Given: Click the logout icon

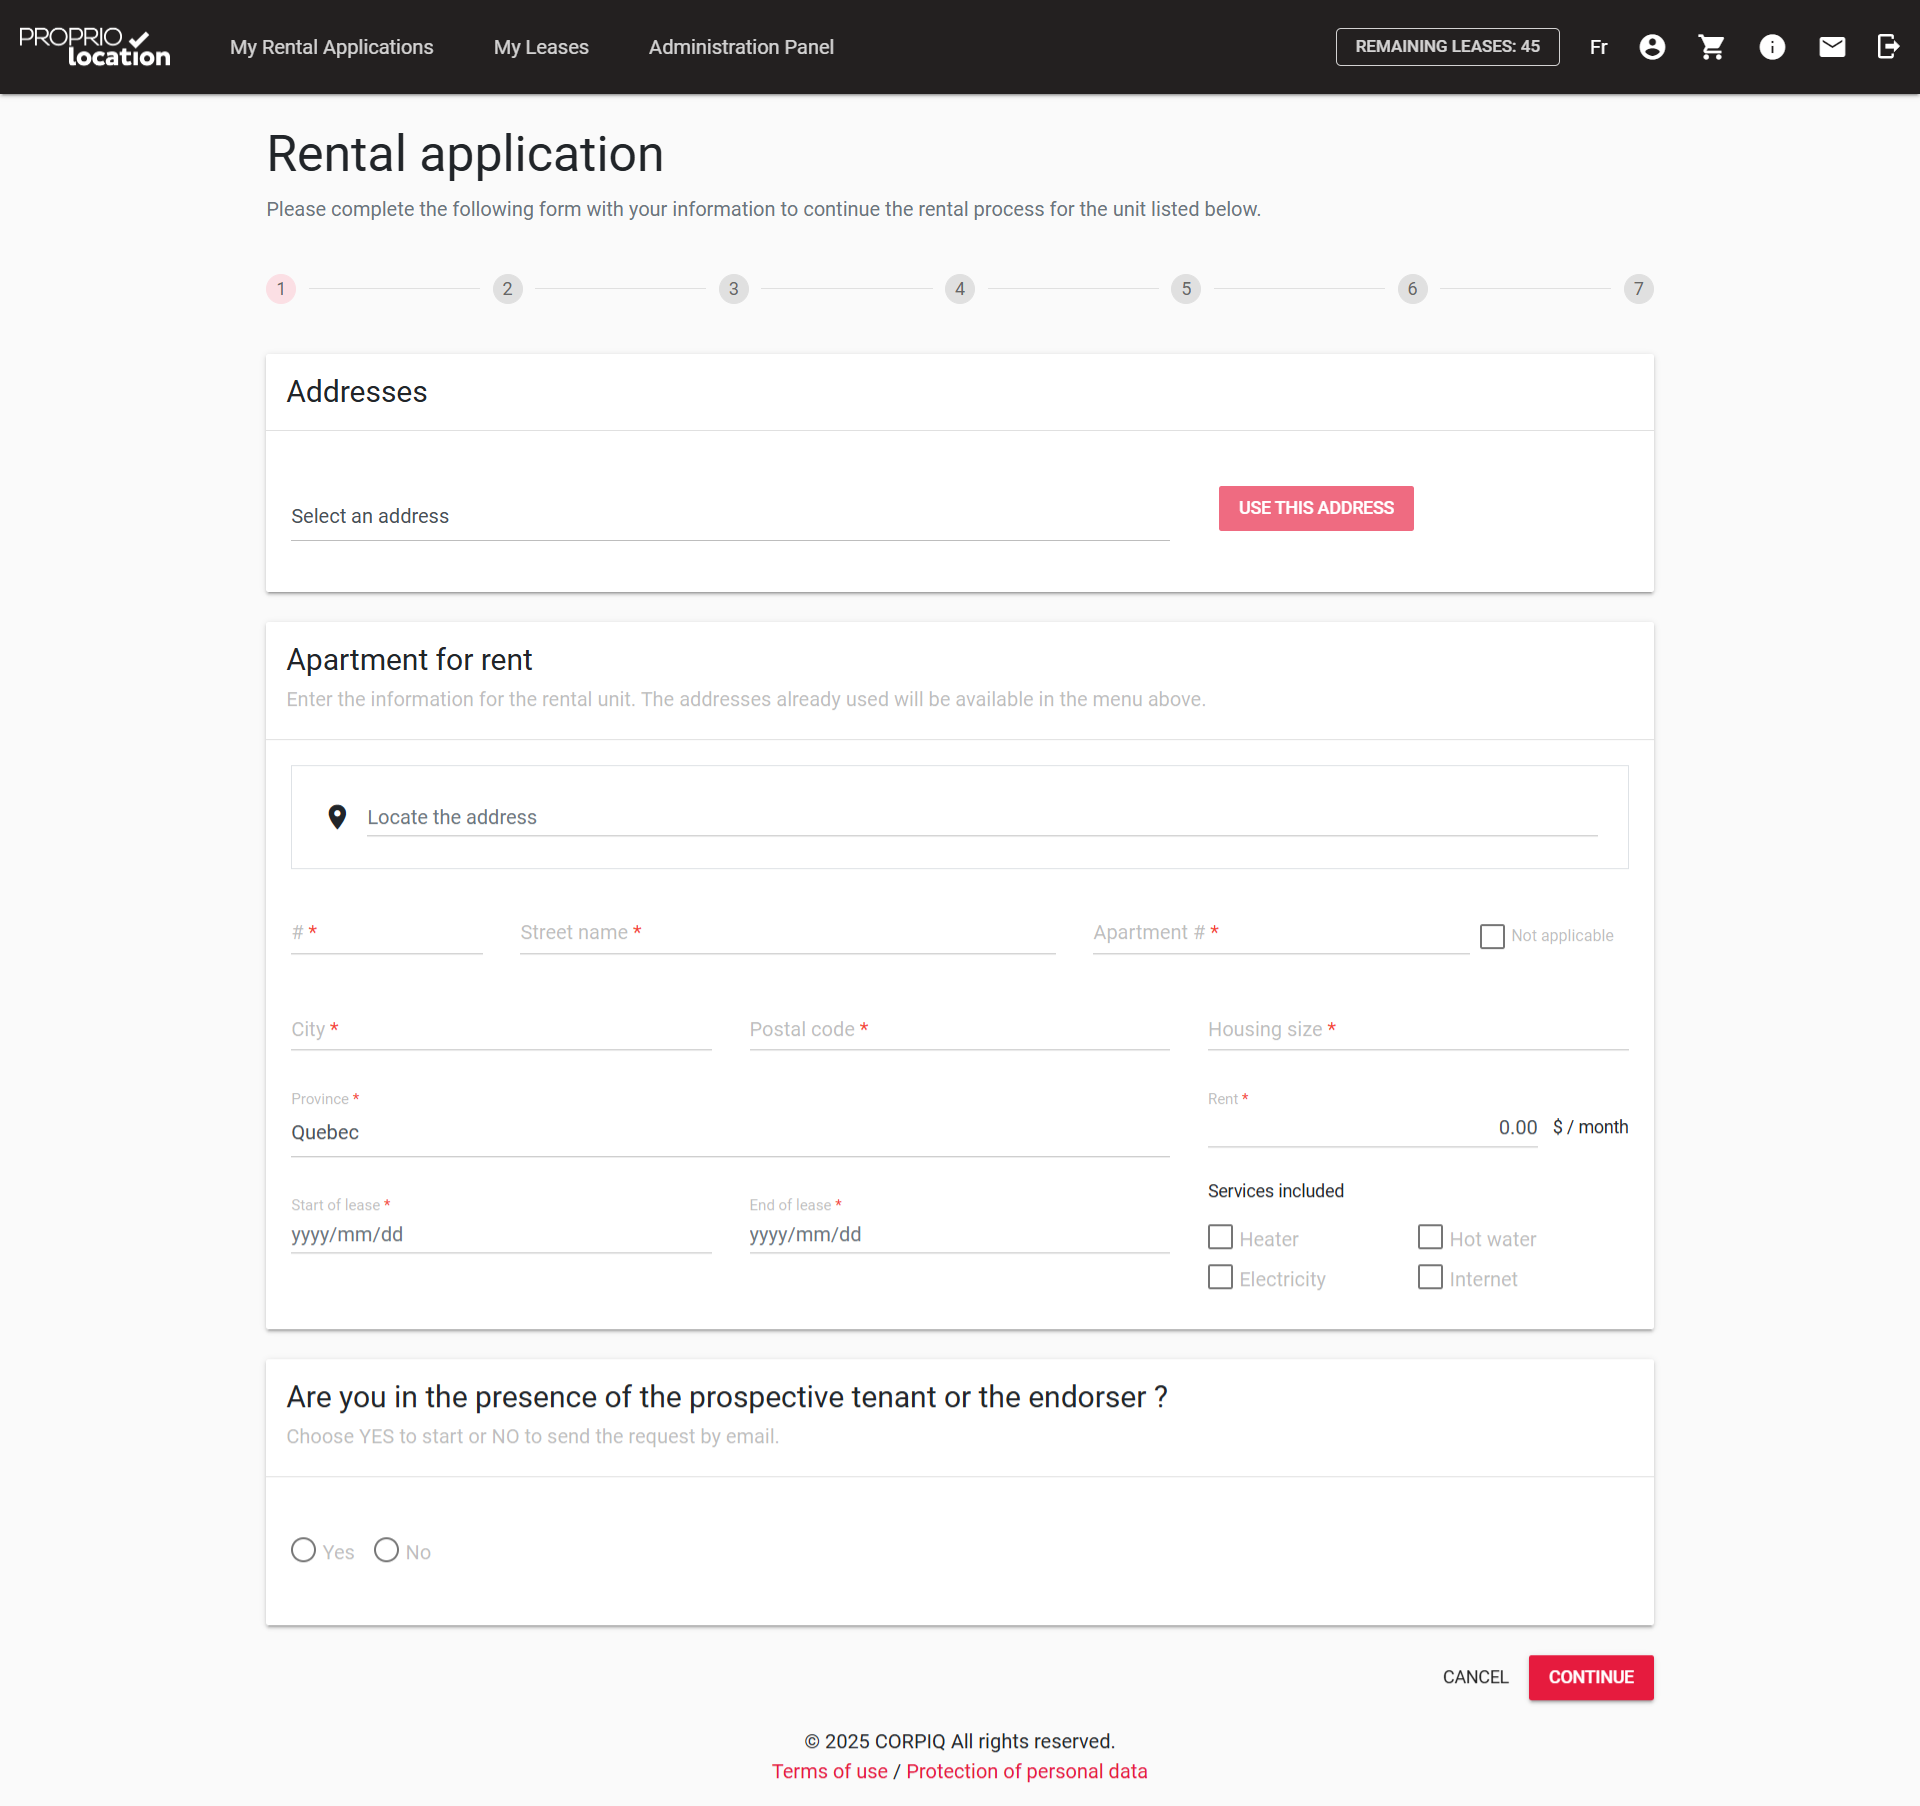Looking at the screenshot, I should tap(1888, 47).
